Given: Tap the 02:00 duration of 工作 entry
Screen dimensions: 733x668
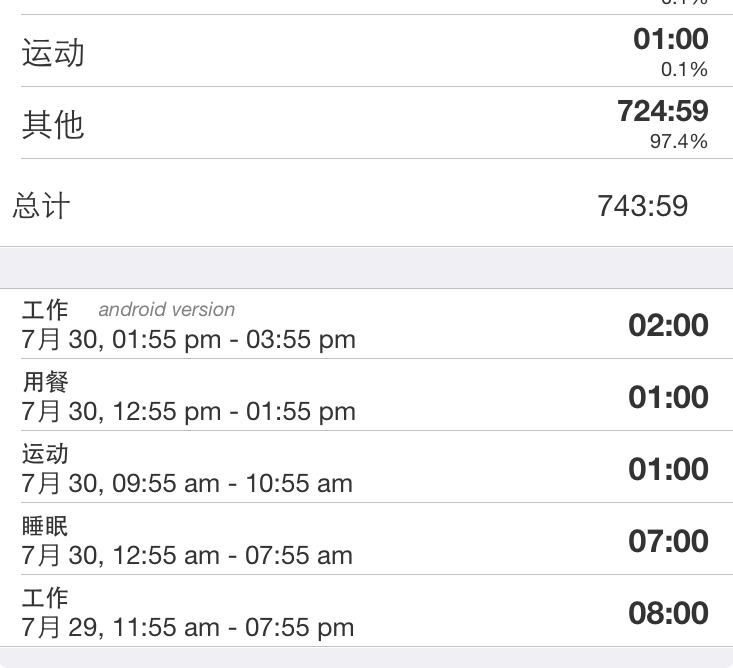Looking at the screenshot, I should [668, 325].
